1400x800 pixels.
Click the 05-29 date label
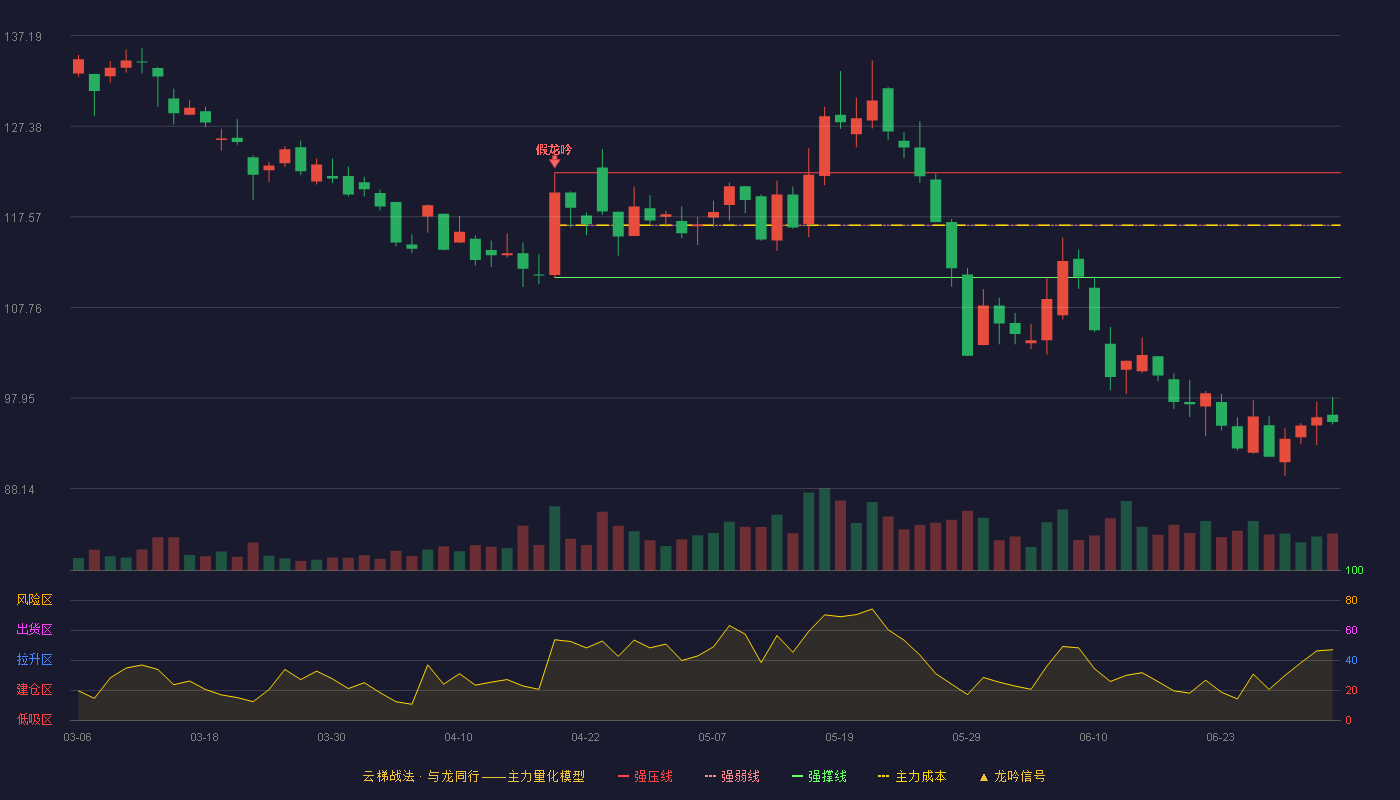point(966,737)
